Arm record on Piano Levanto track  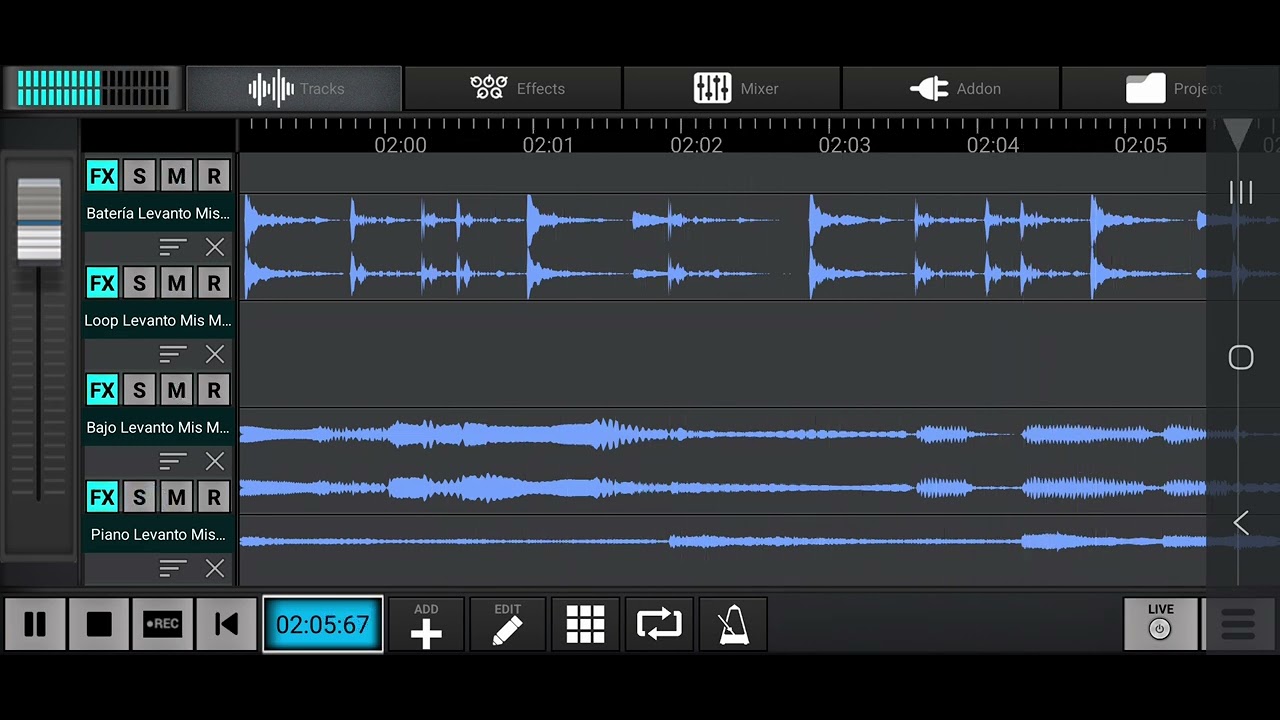coord(214,498)
